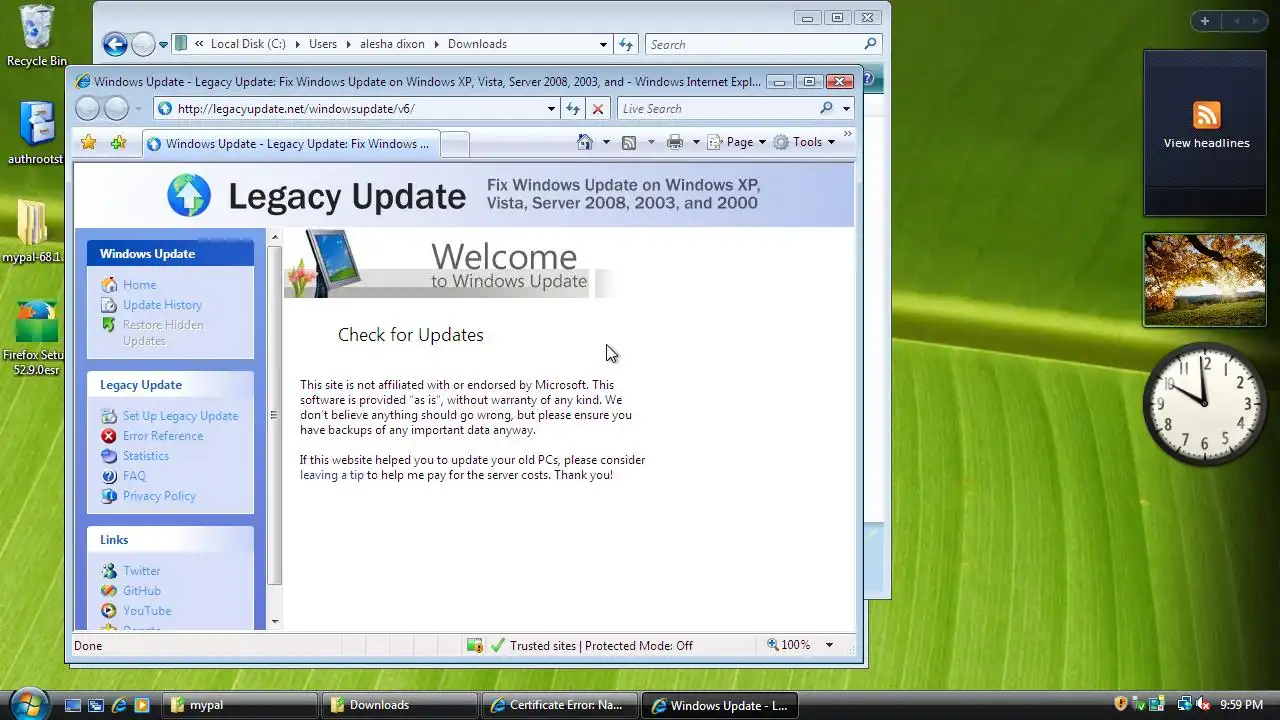Select the authrootstl desktop icon
This screenshot has width=1280, height=720.
click(36, 132)
